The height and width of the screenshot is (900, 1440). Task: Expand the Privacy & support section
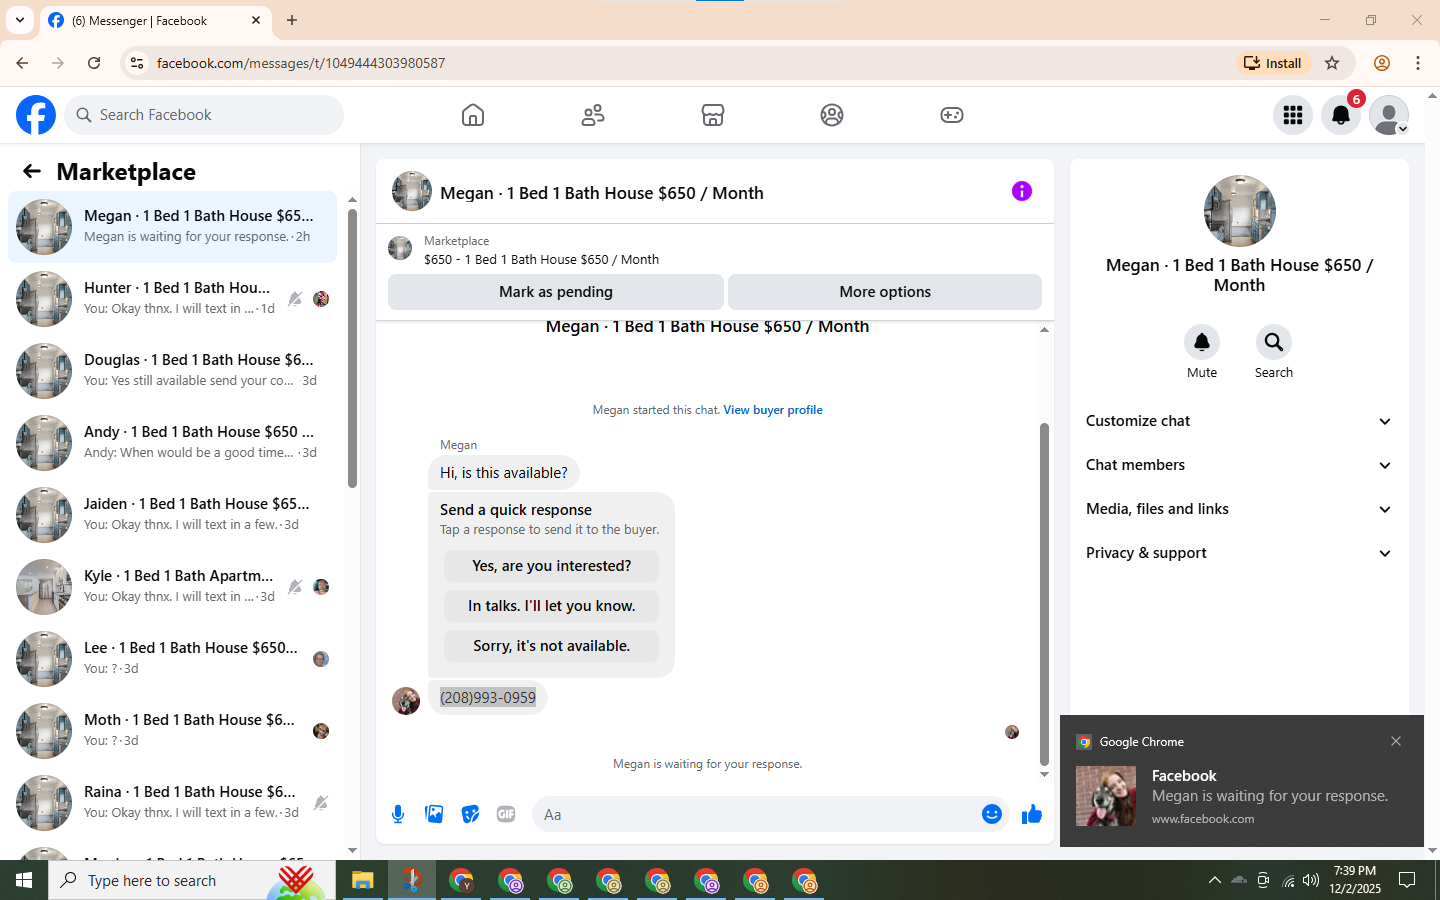click(x=1239, y=553)
